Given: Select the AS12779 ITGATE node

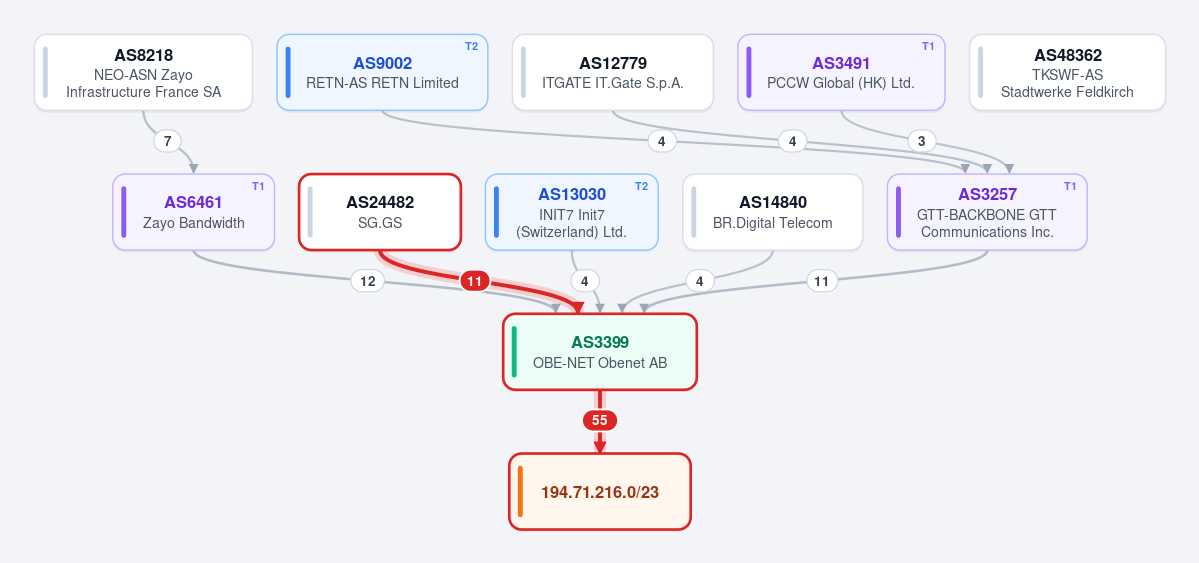Looking at the screenshot, I should (x=612, y=73).
